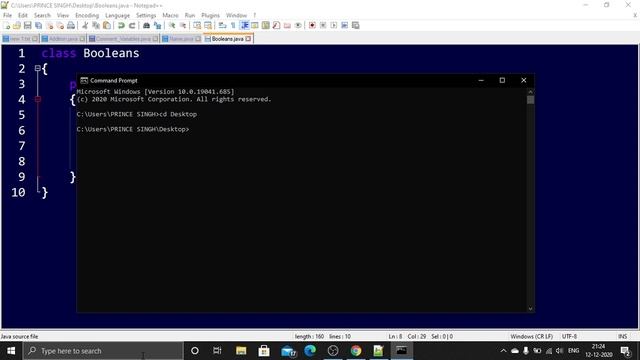Click the Windows (CR LF) status field
The image size is (640, 360).
point(531,336)
